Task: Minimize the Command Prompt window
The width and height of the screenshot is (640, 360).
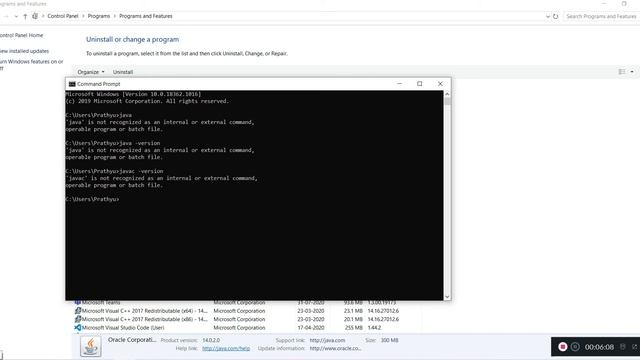Action: [400, 84]
